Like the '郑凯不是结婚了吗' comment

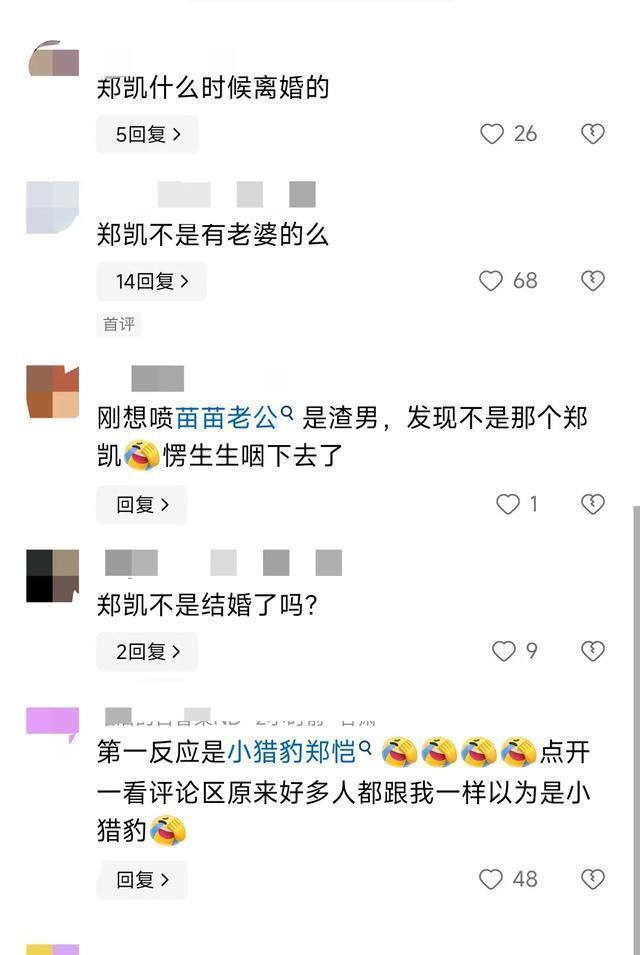[x=504, y=651]
